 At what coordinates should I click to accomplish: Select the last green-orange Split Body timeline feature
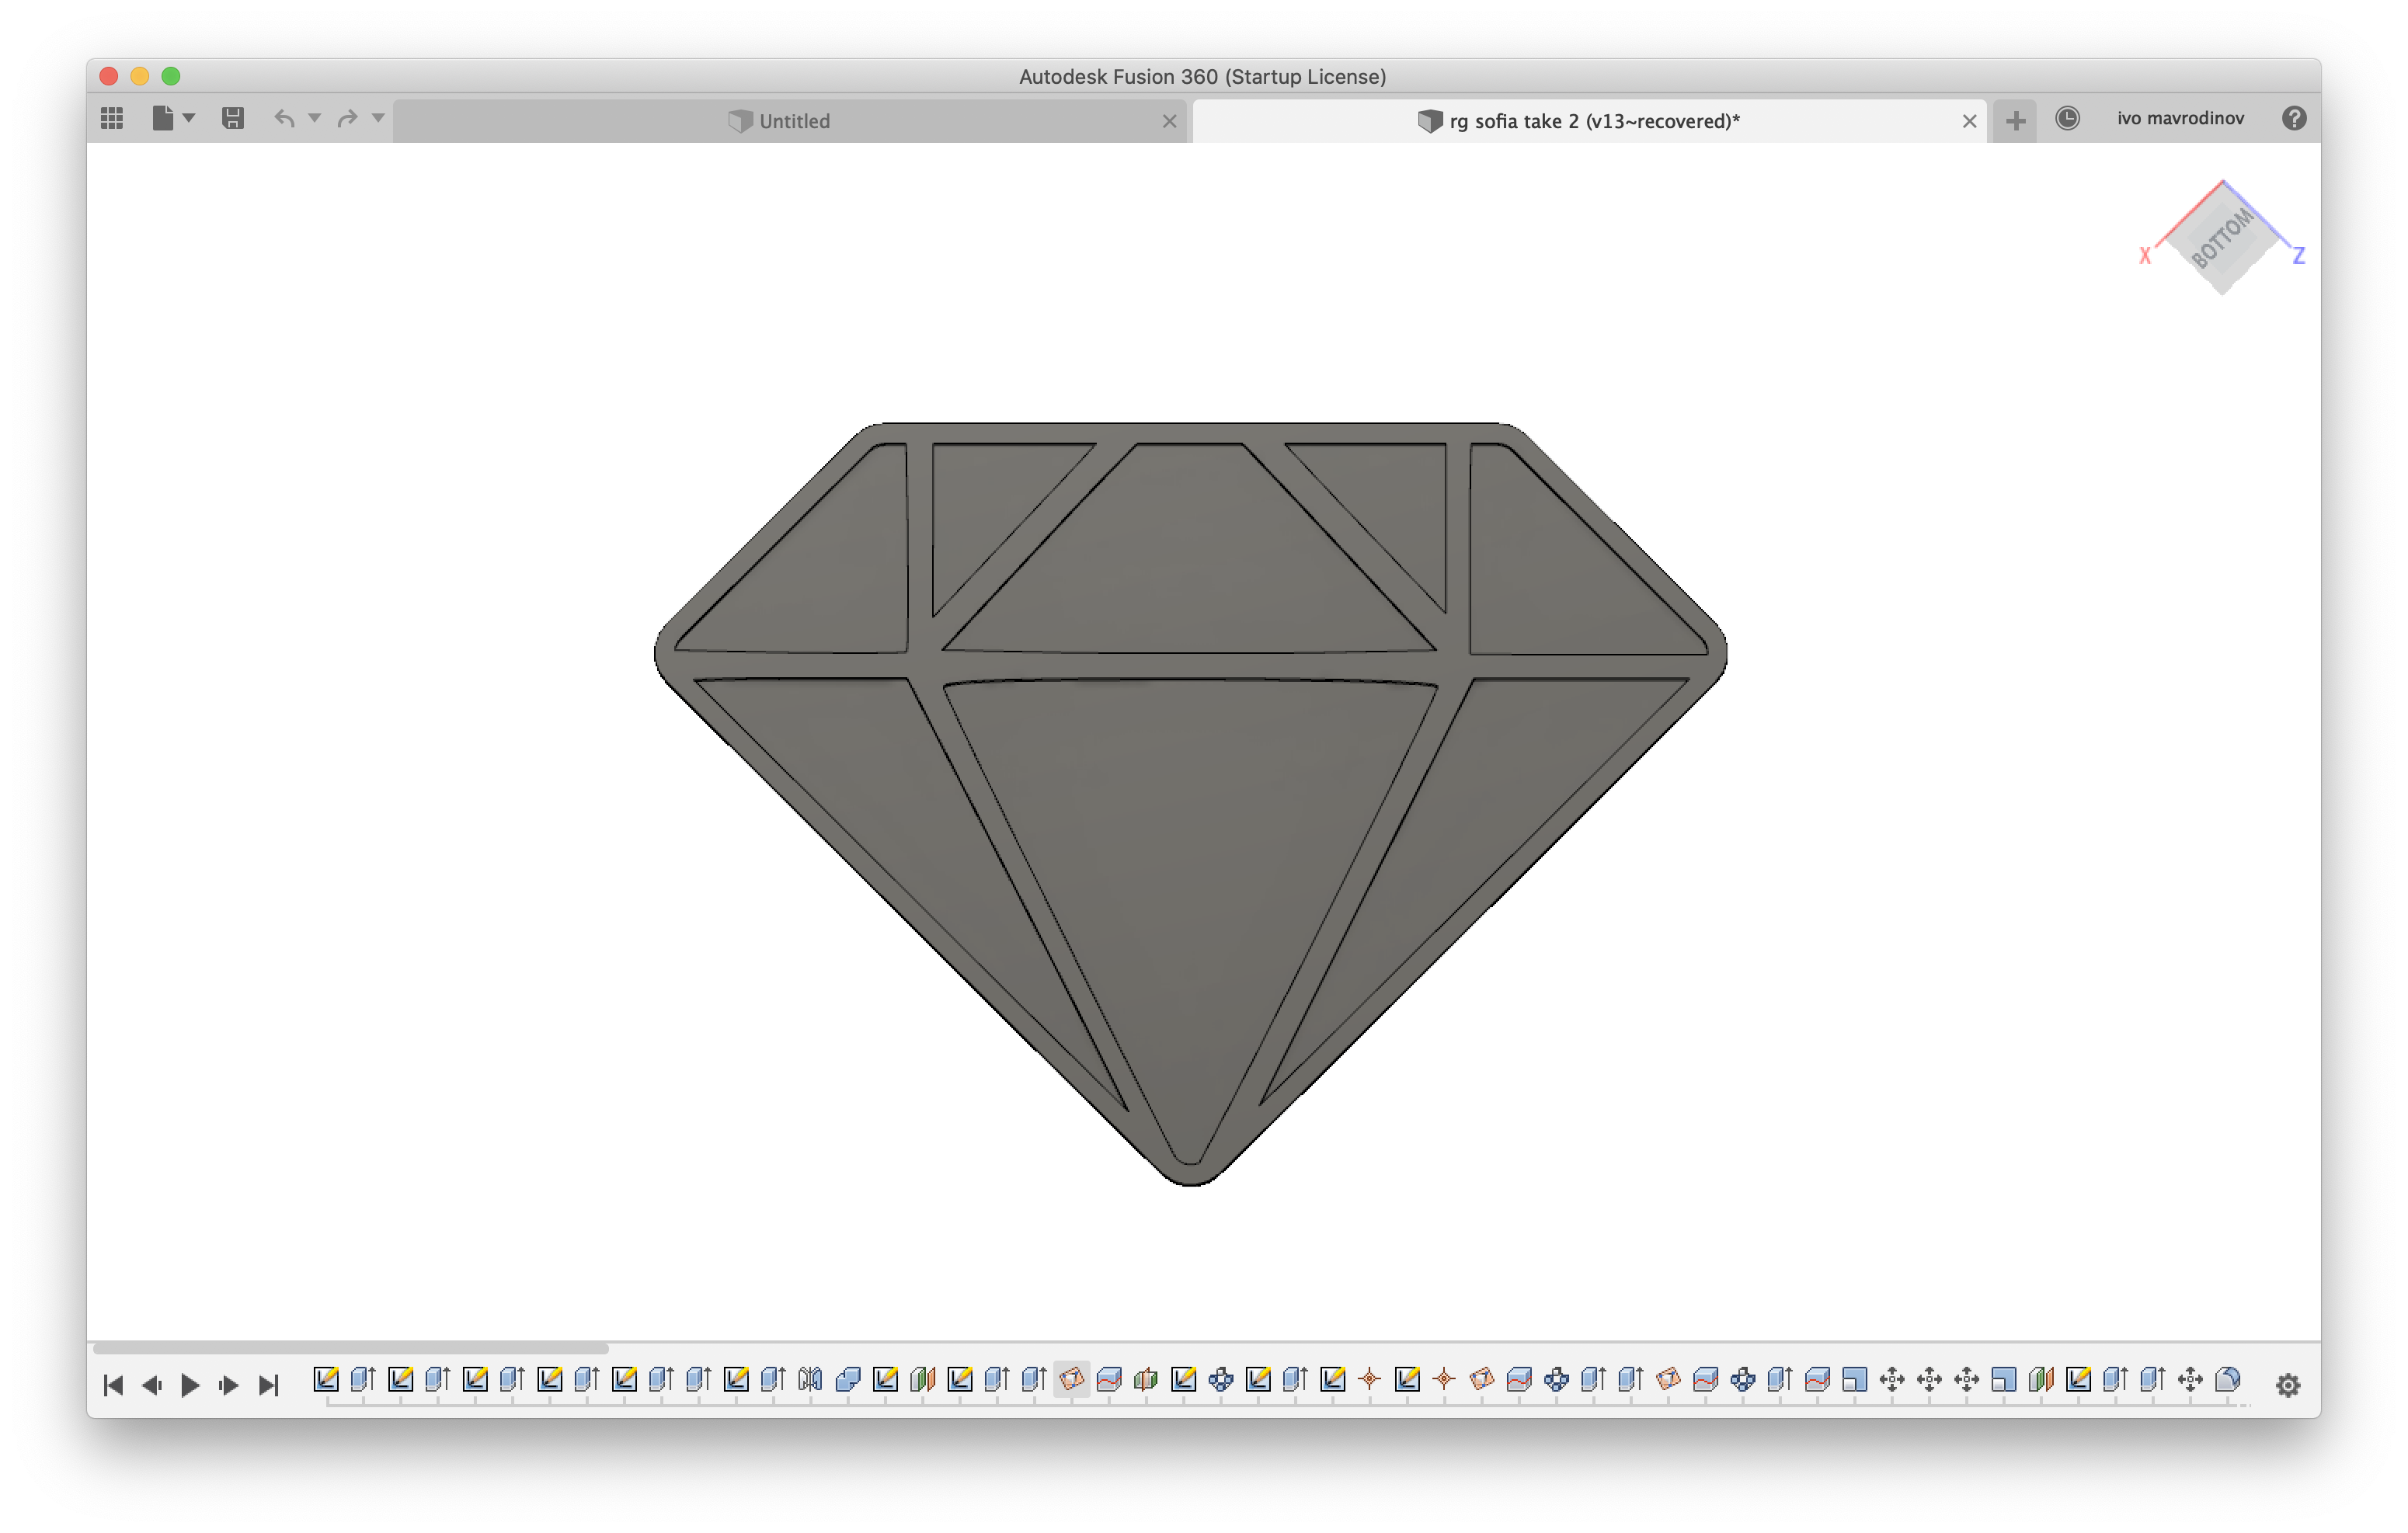(2040, 1379)
